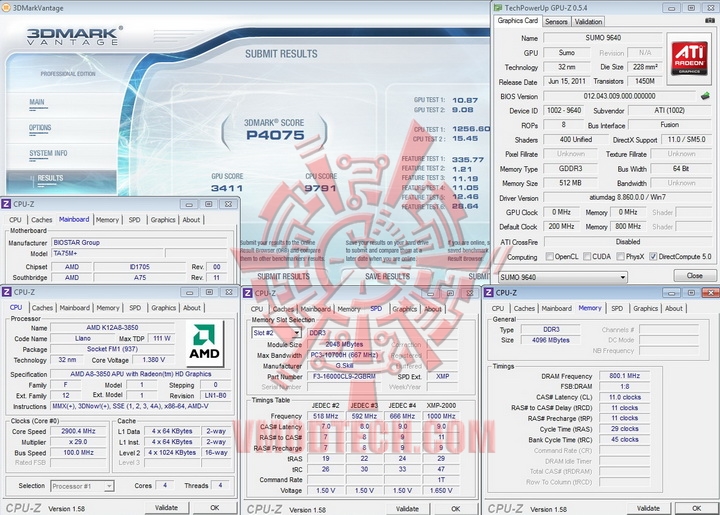720x515 pixels.
Task: Click the GPU score 3411
Action: [227, 188]
